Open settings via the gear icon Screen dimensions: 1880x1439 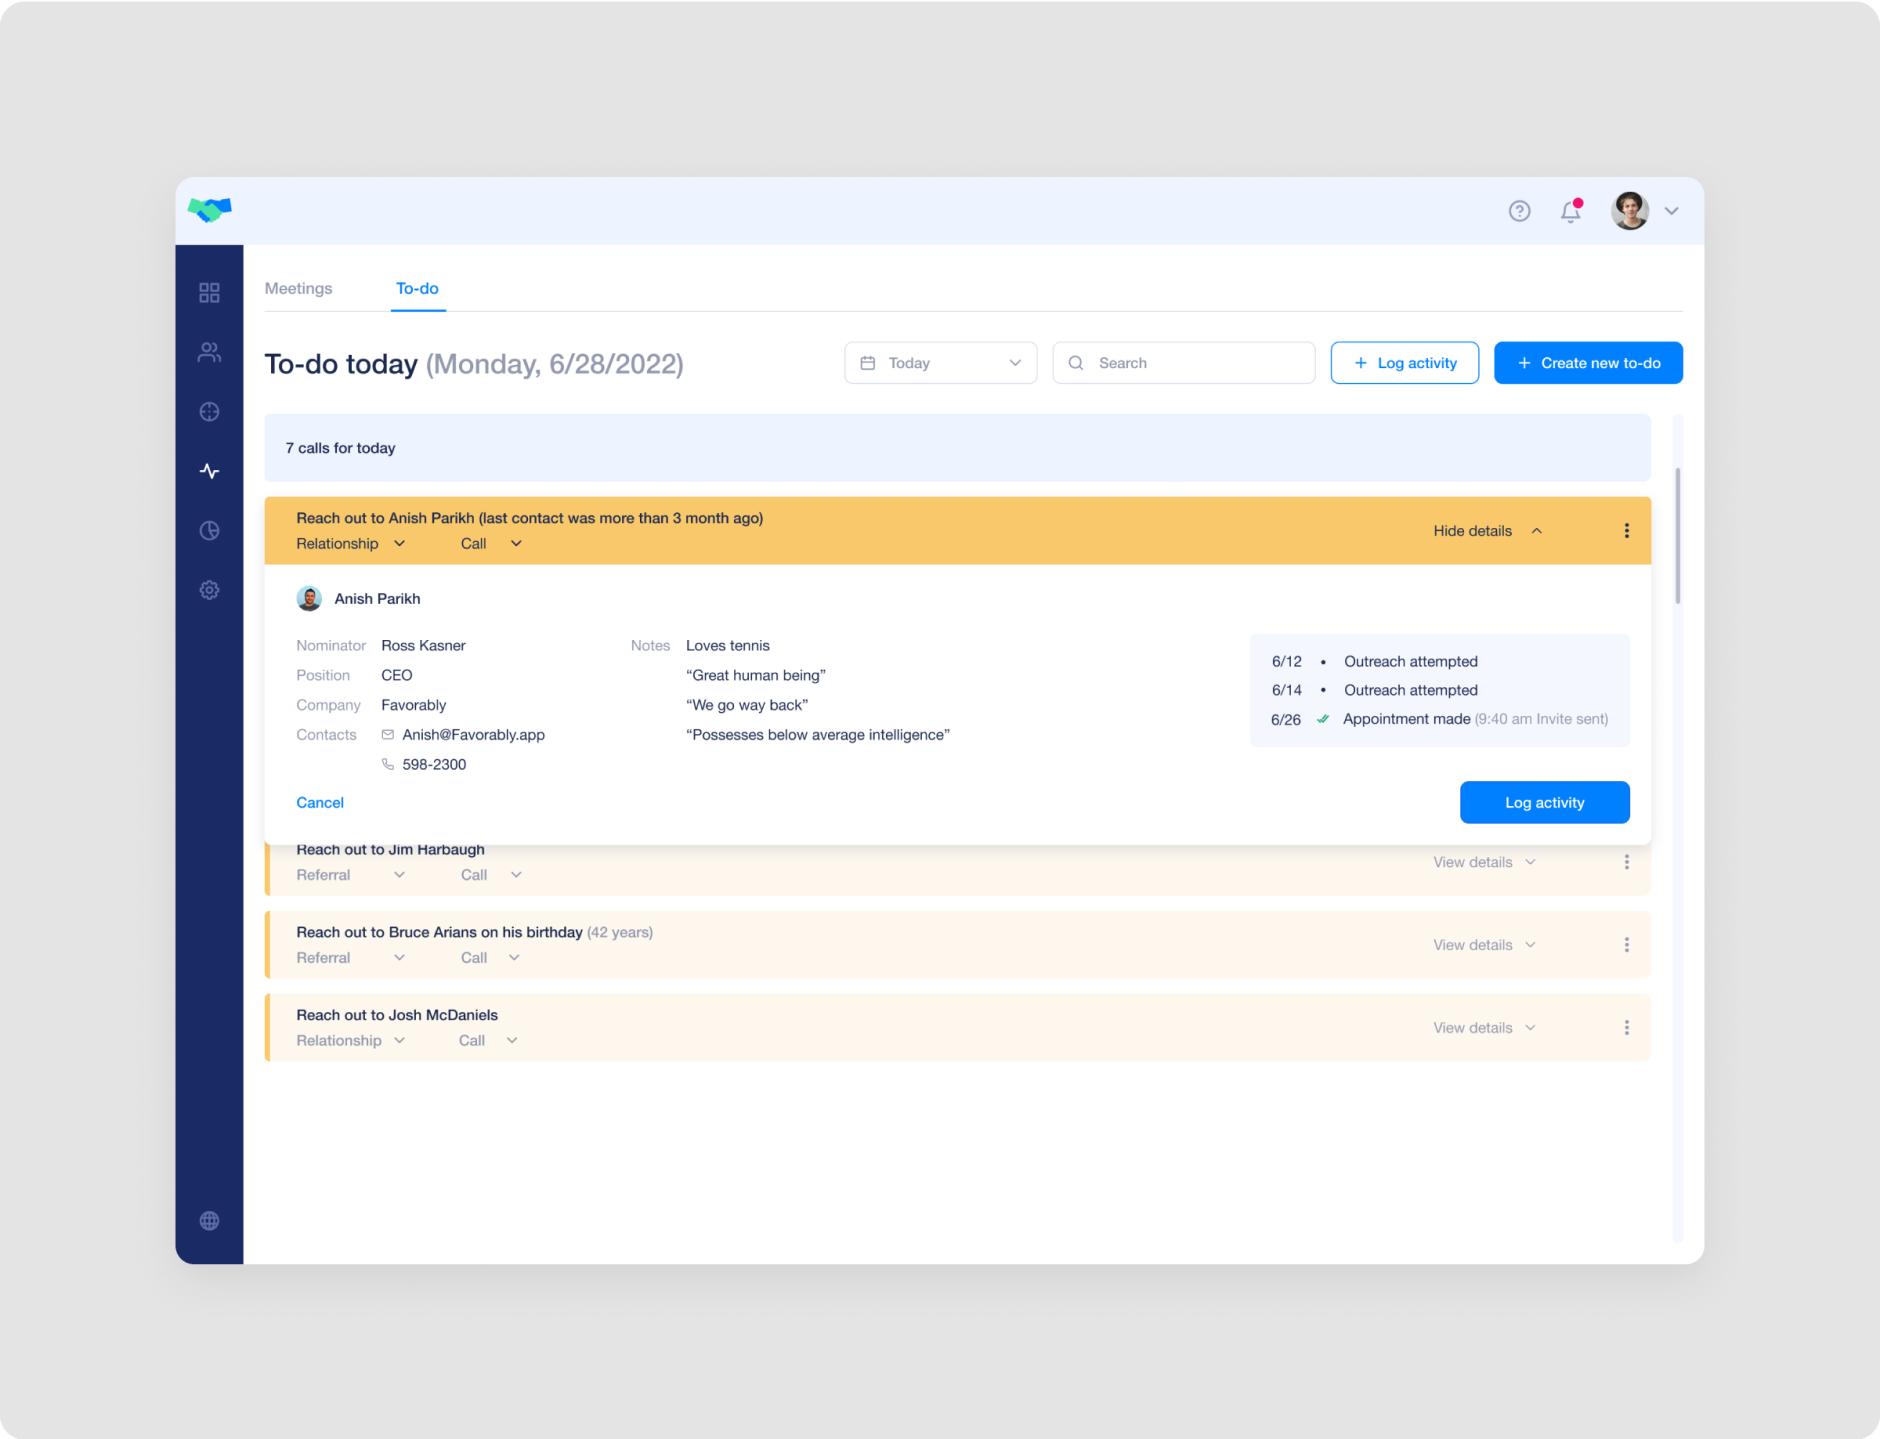pyautogui.click(x=209, y=590)
